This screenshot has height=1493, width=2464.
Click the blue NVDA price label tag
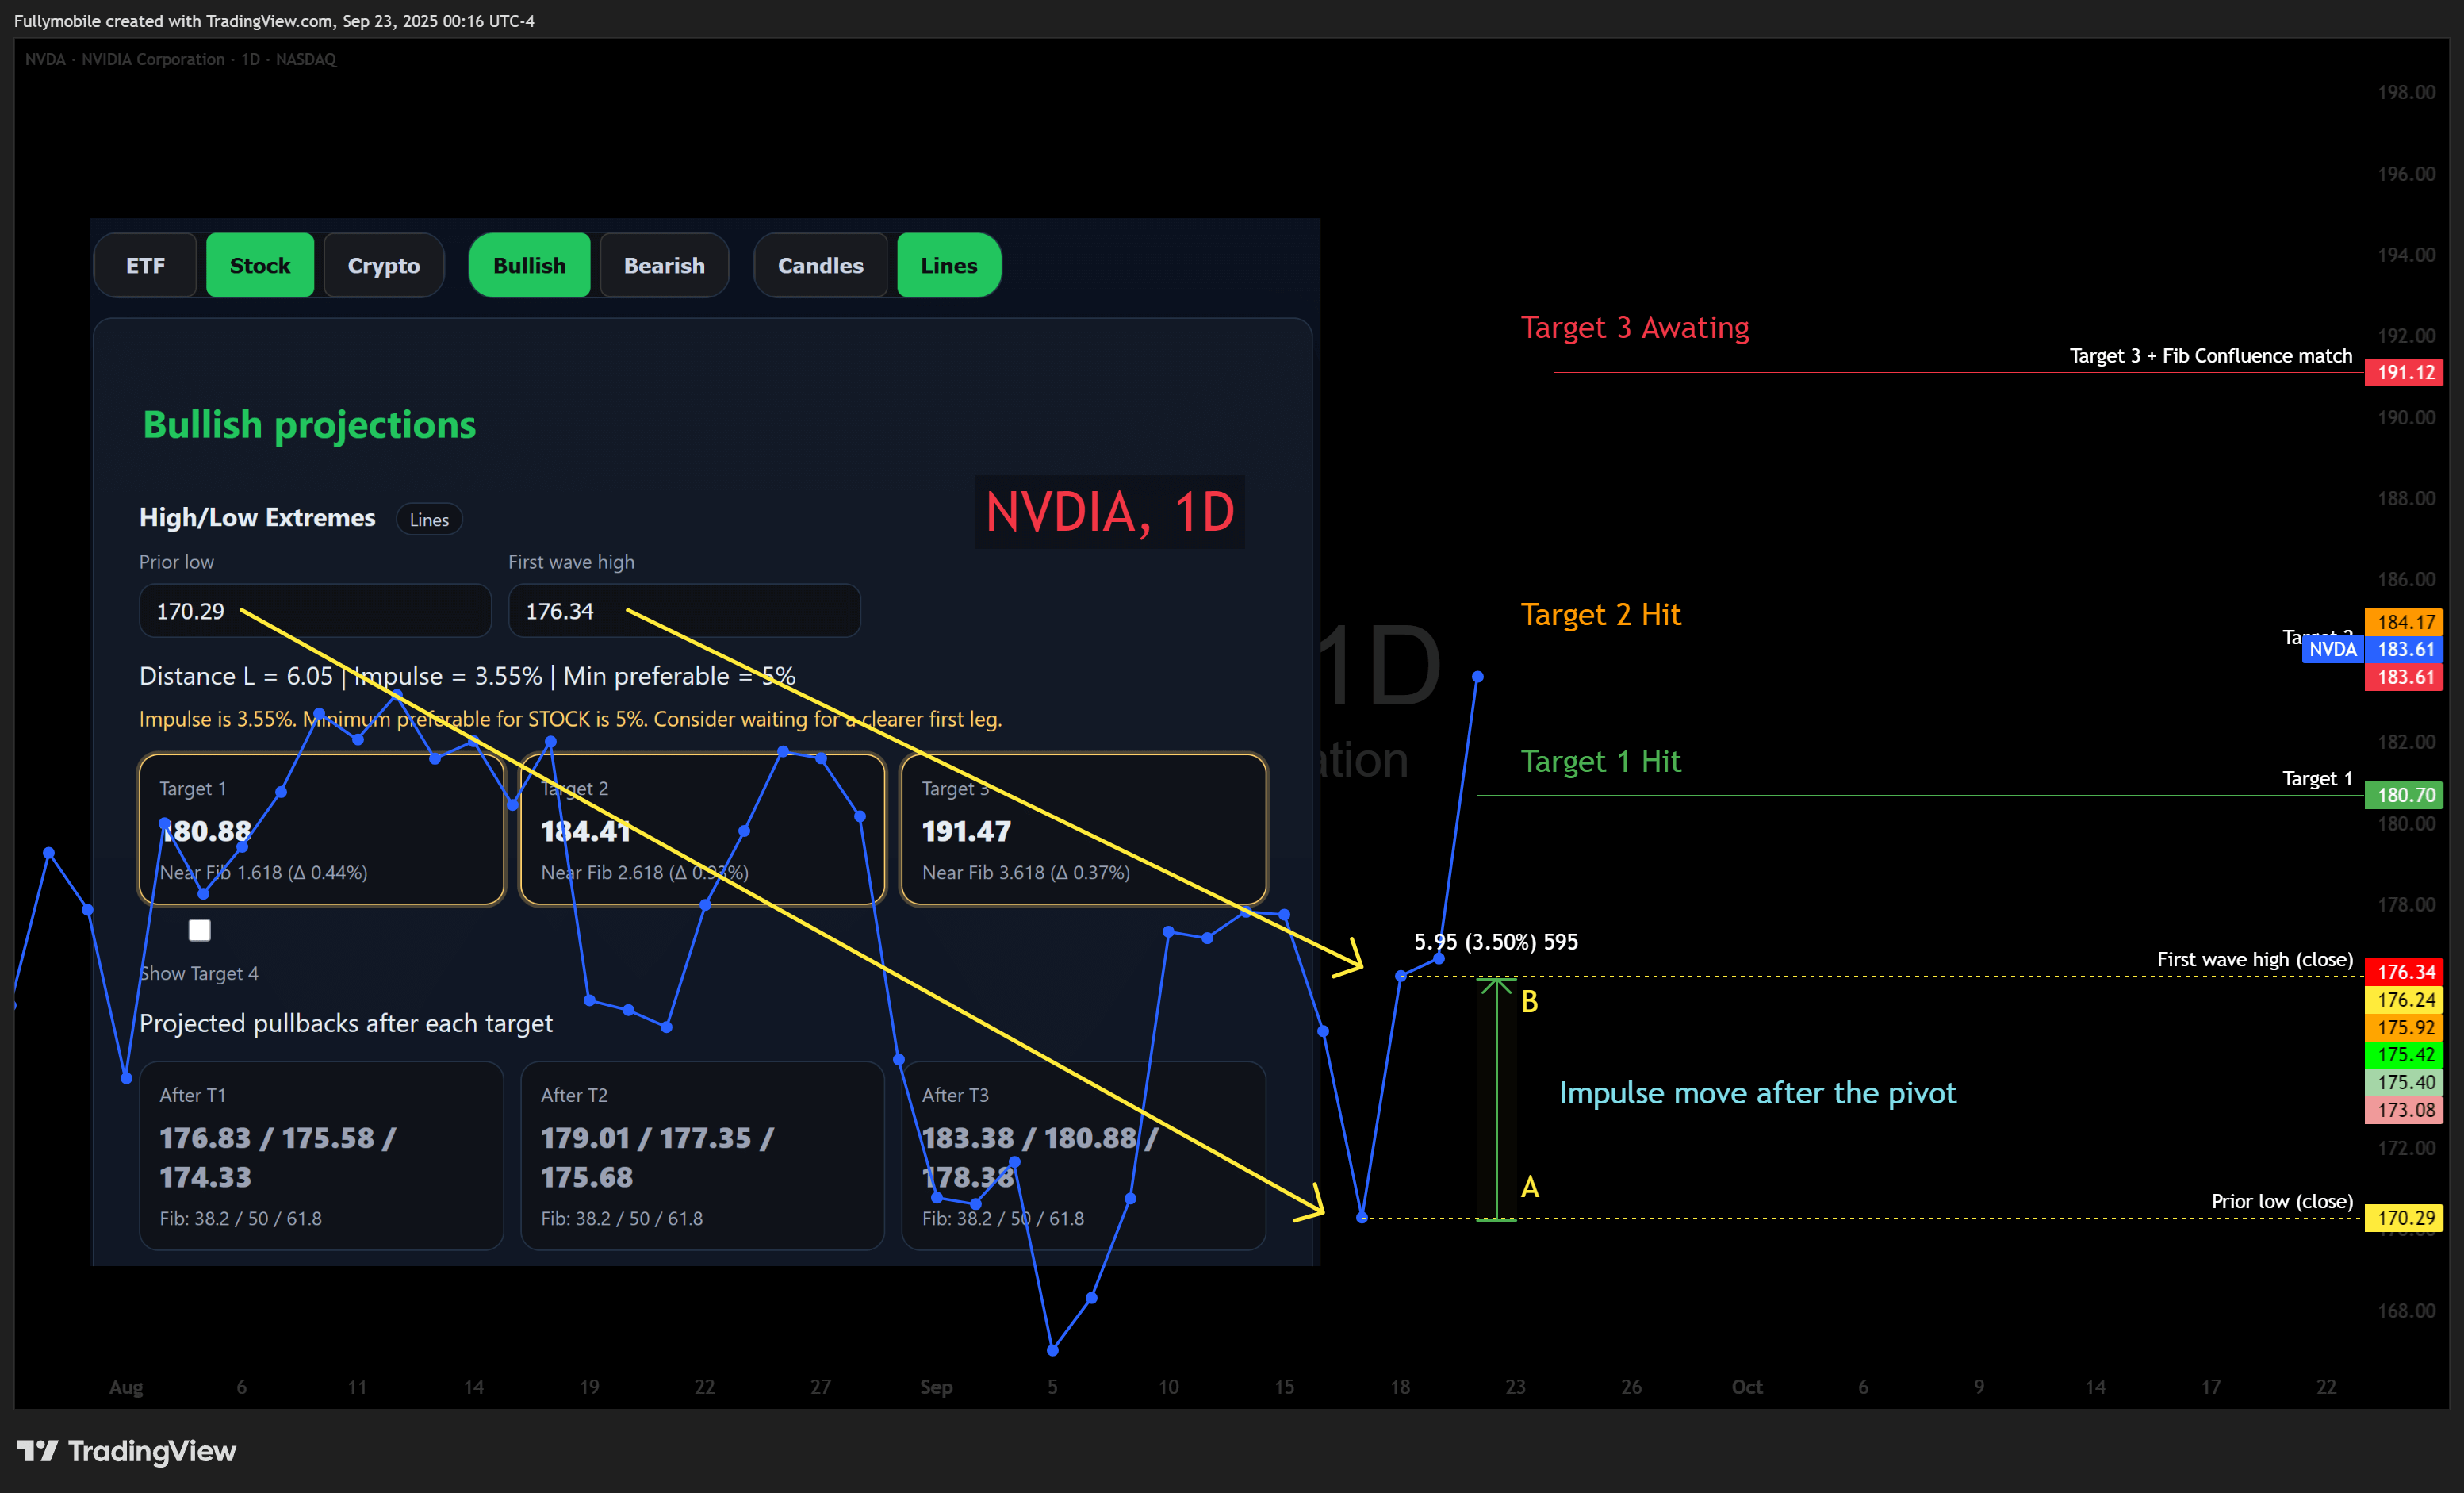(2332, 650)
